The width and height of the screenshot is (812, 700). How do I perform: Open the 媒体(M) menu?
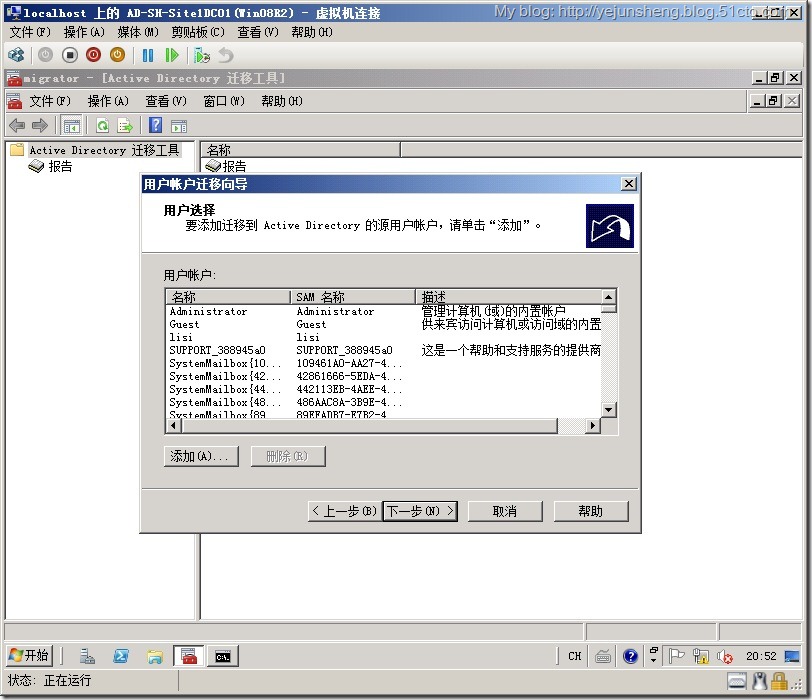tap(138, 32)
